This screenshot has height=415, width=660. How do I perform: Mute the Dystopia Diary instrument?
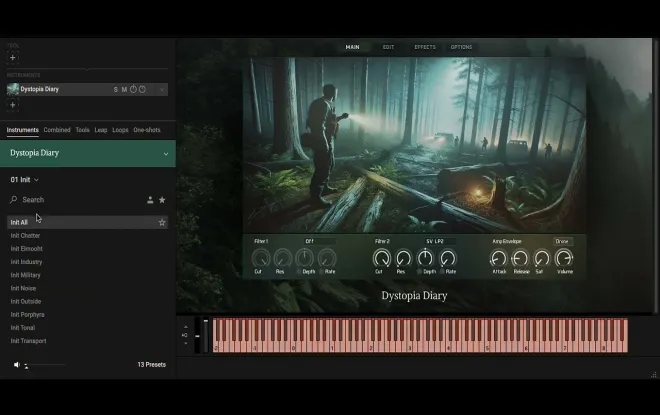click(x=124, y=89)
